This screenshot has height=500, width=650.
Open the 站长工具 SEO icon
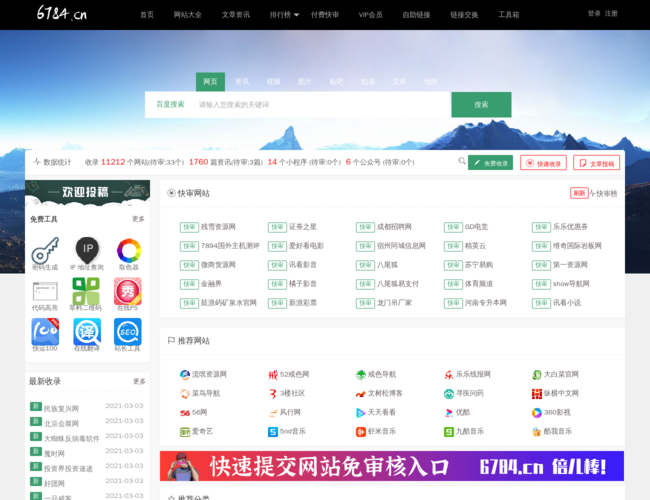coord(128,331)
